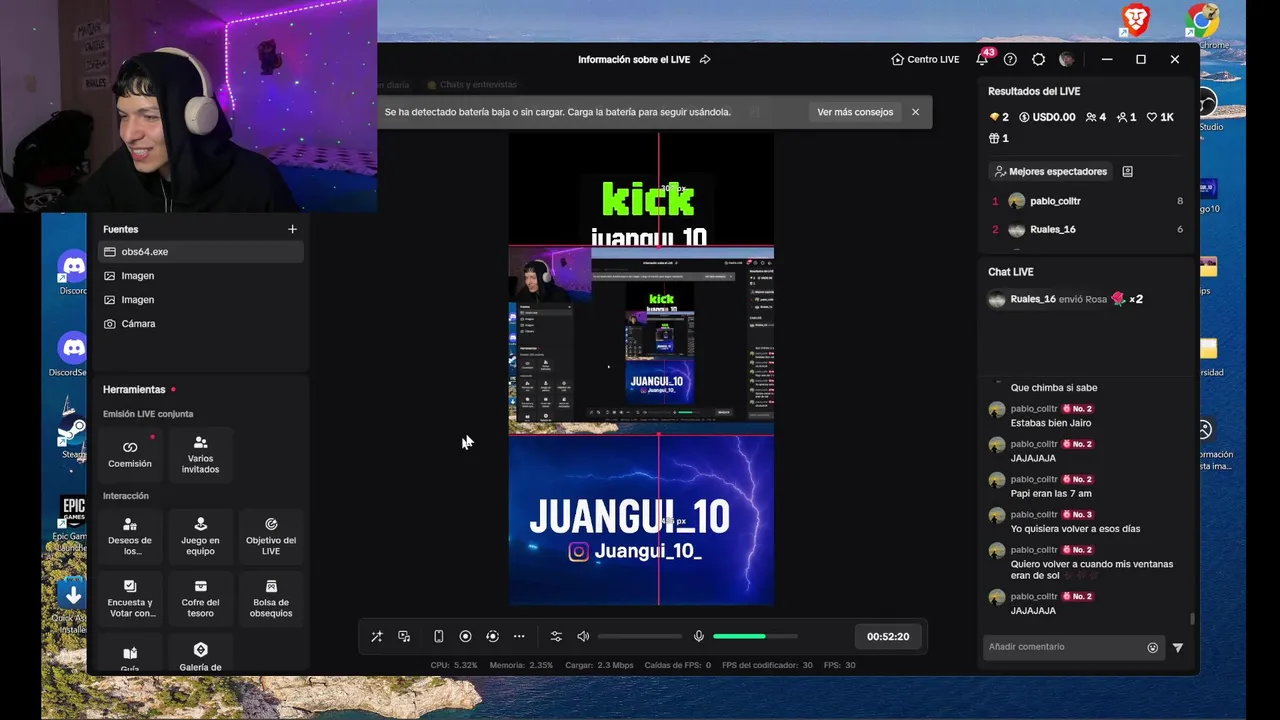Open the Deseos de los... tool
The height and width of the screenshot is (720, 1280).
(x=130, y=536)
